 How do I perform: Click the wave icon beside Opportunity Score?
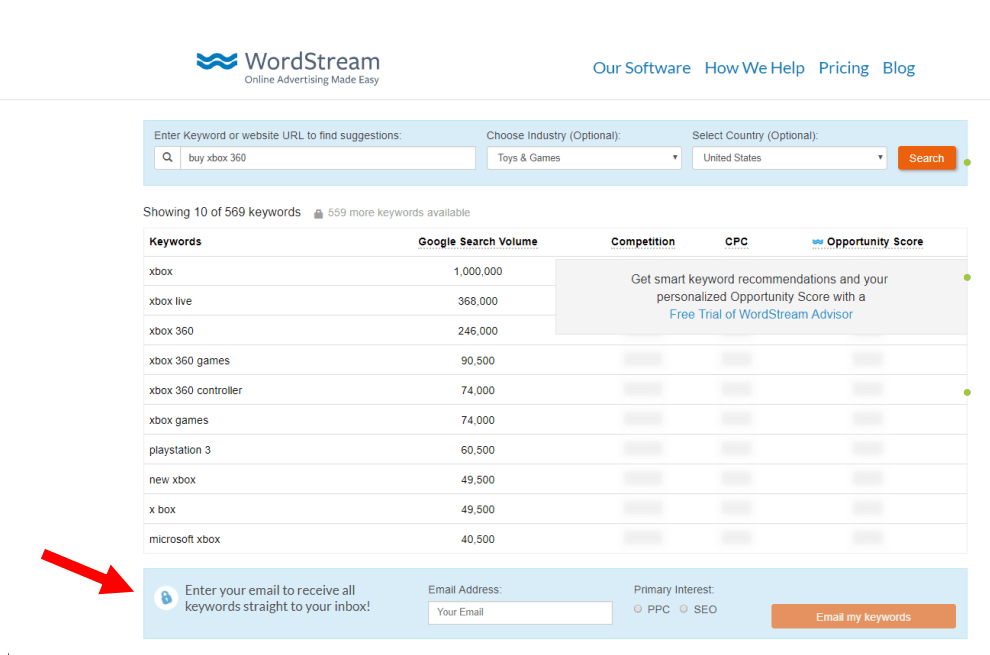click(x=818, y=242)
